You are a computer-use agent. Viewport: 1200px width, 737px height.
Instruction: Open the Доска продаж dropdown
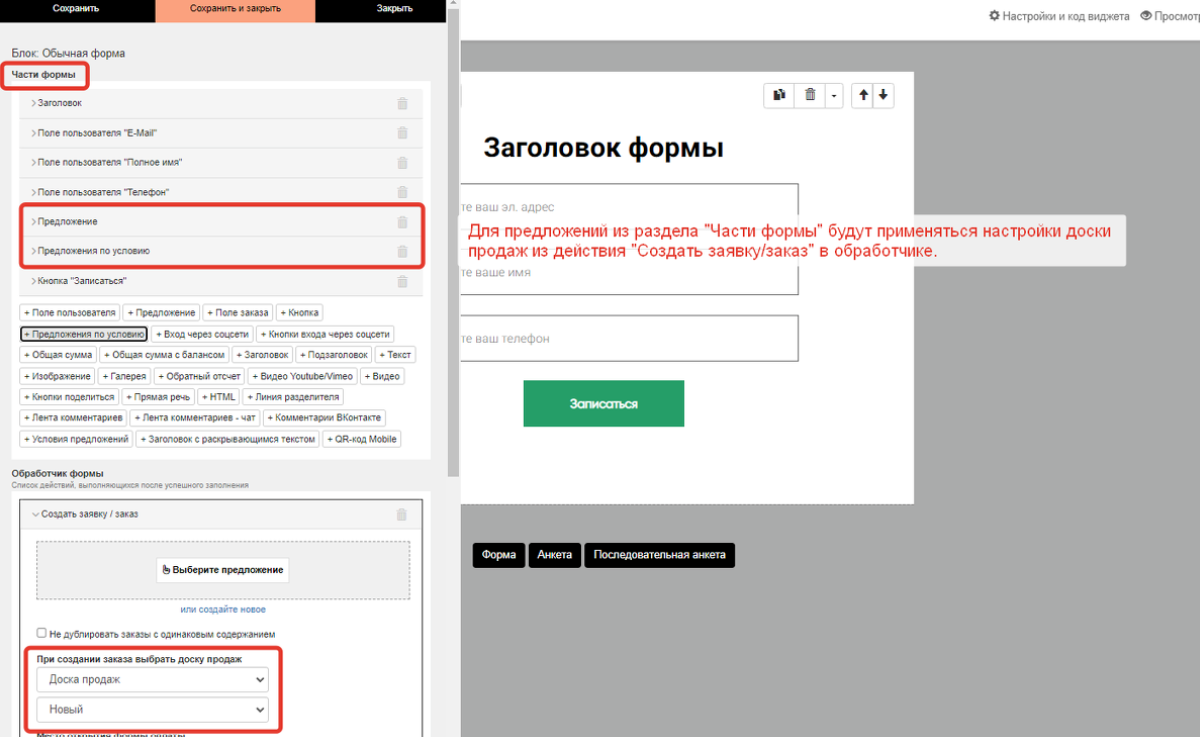click(152, 680)
